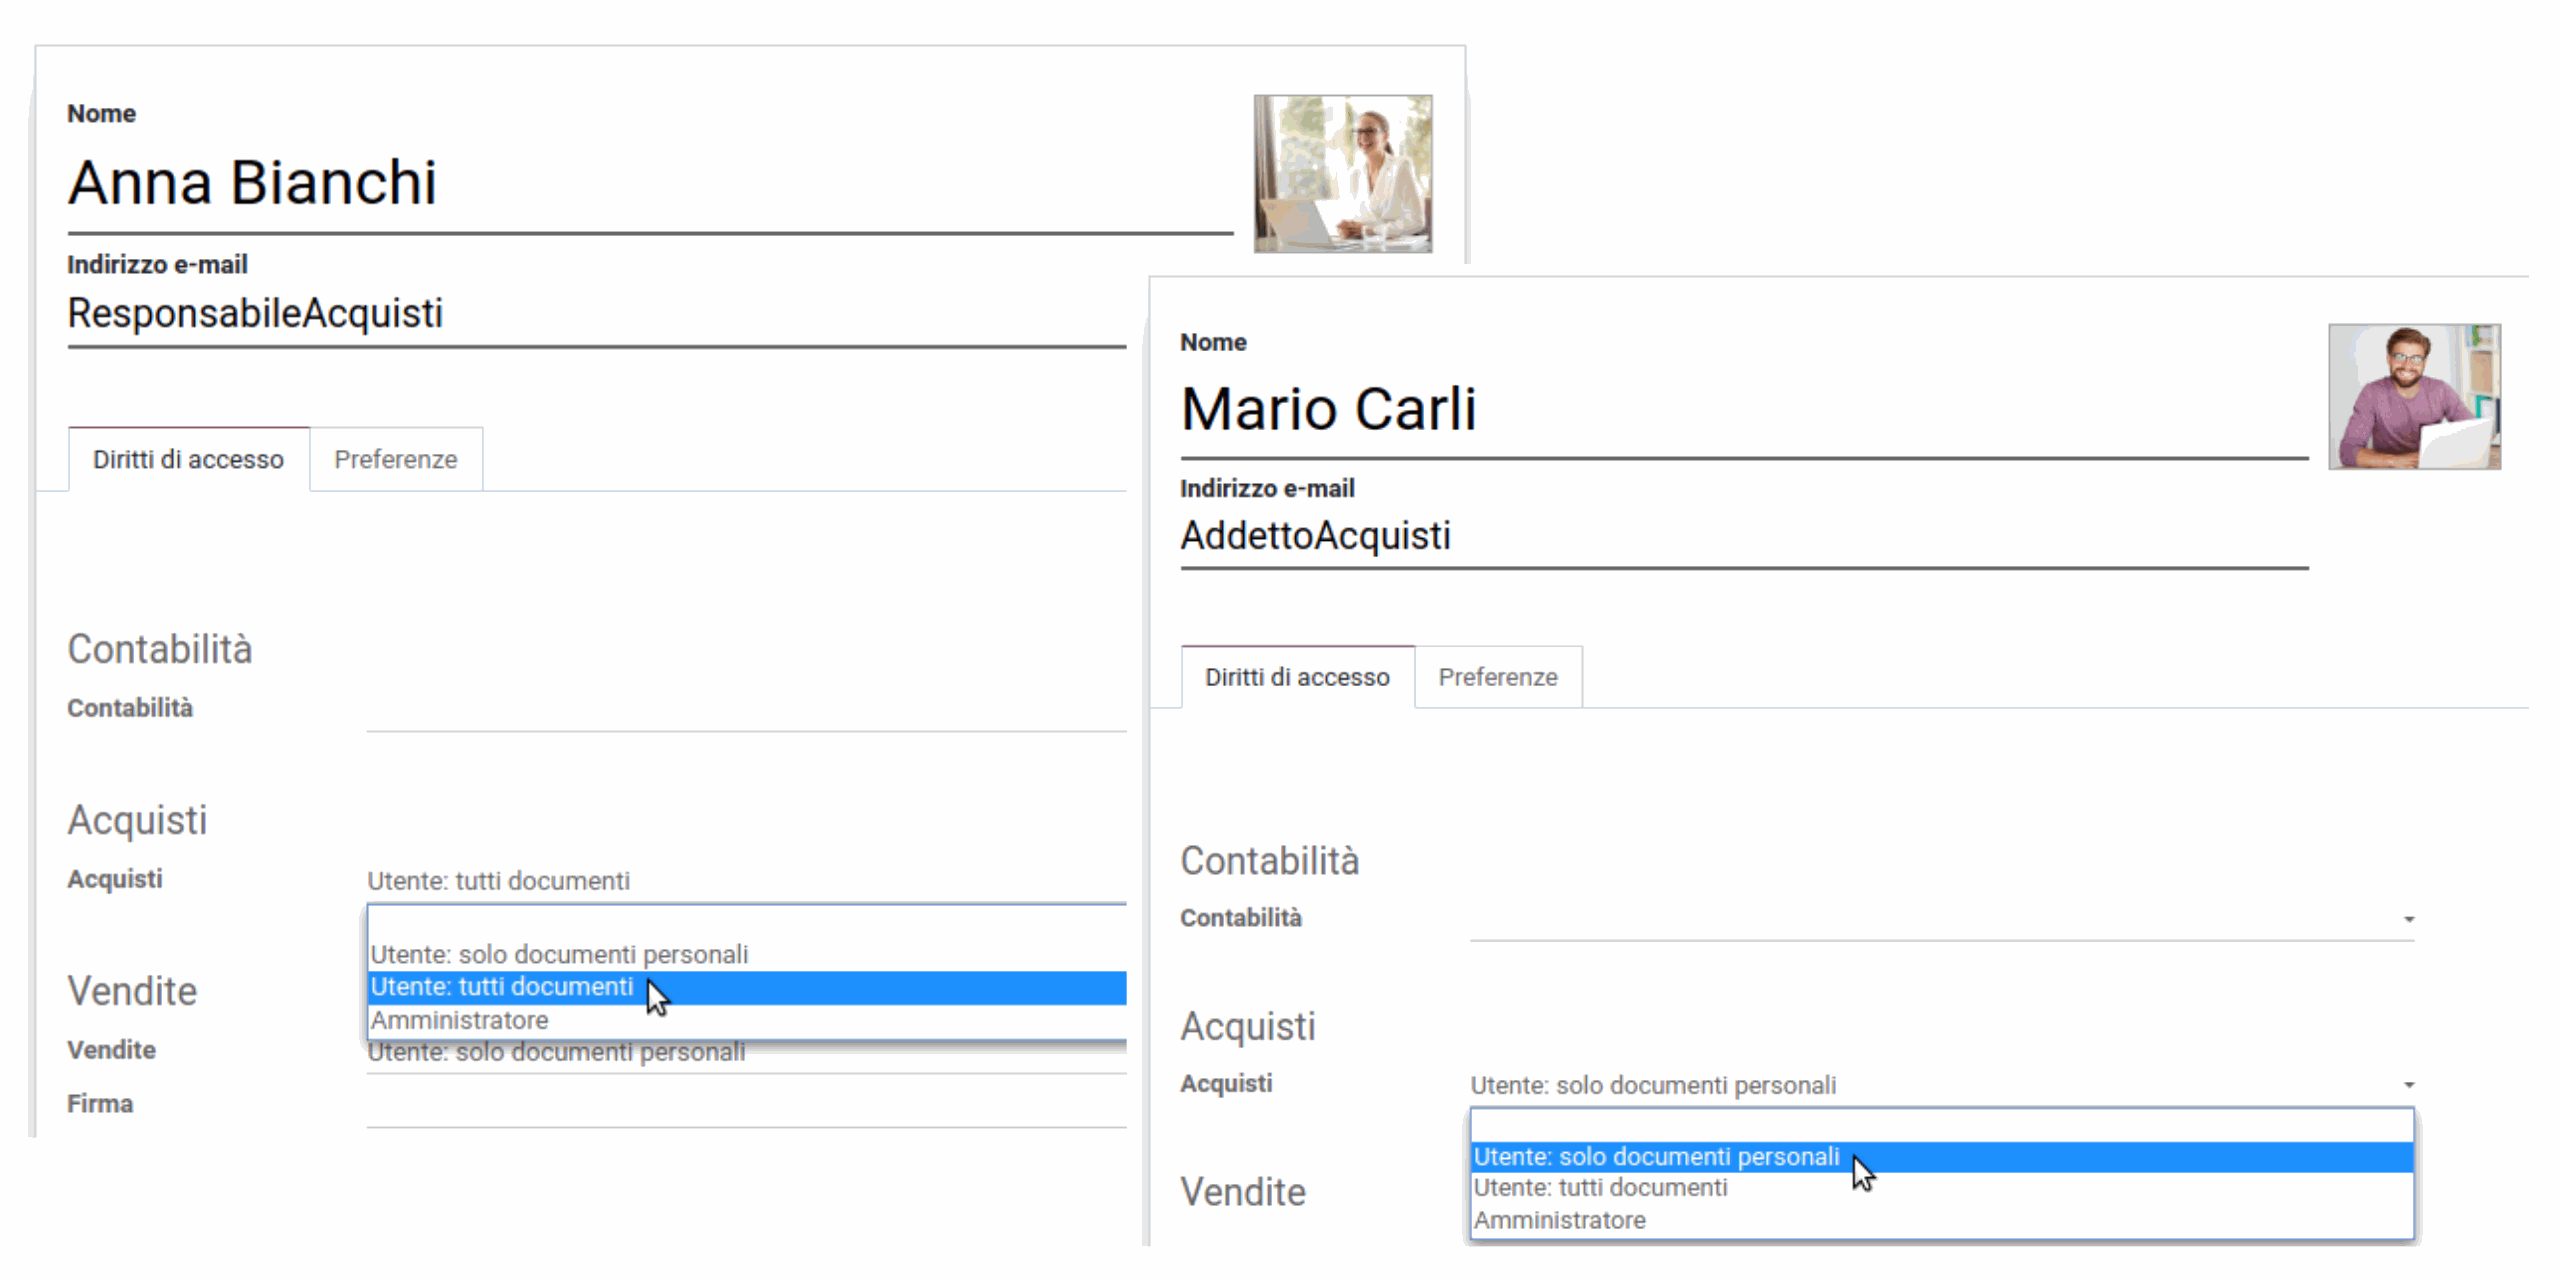Click Anna's Vendite value "Utente: solo documenti personali"
2560x1280 pixels.
pyautogui.click(x=557, y=1051)
